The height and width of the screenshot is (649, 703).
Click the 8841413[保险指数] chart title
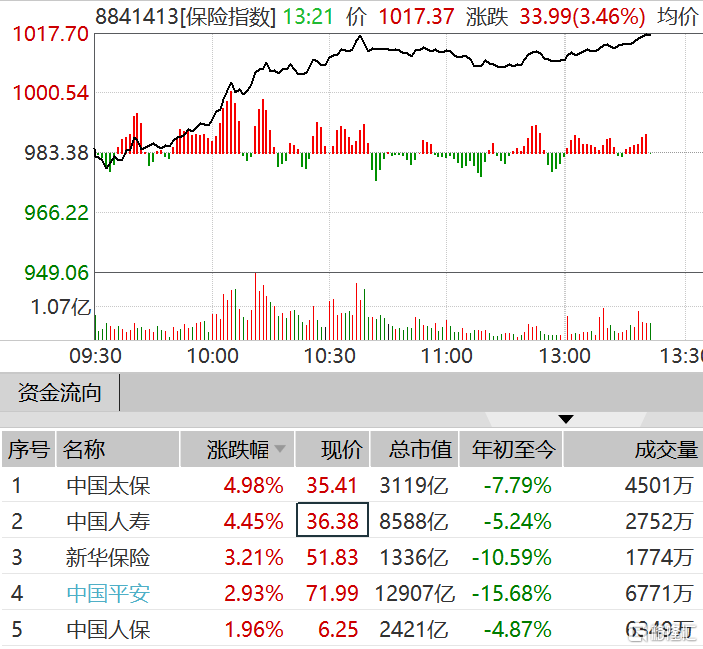click(x=186, y=17)
